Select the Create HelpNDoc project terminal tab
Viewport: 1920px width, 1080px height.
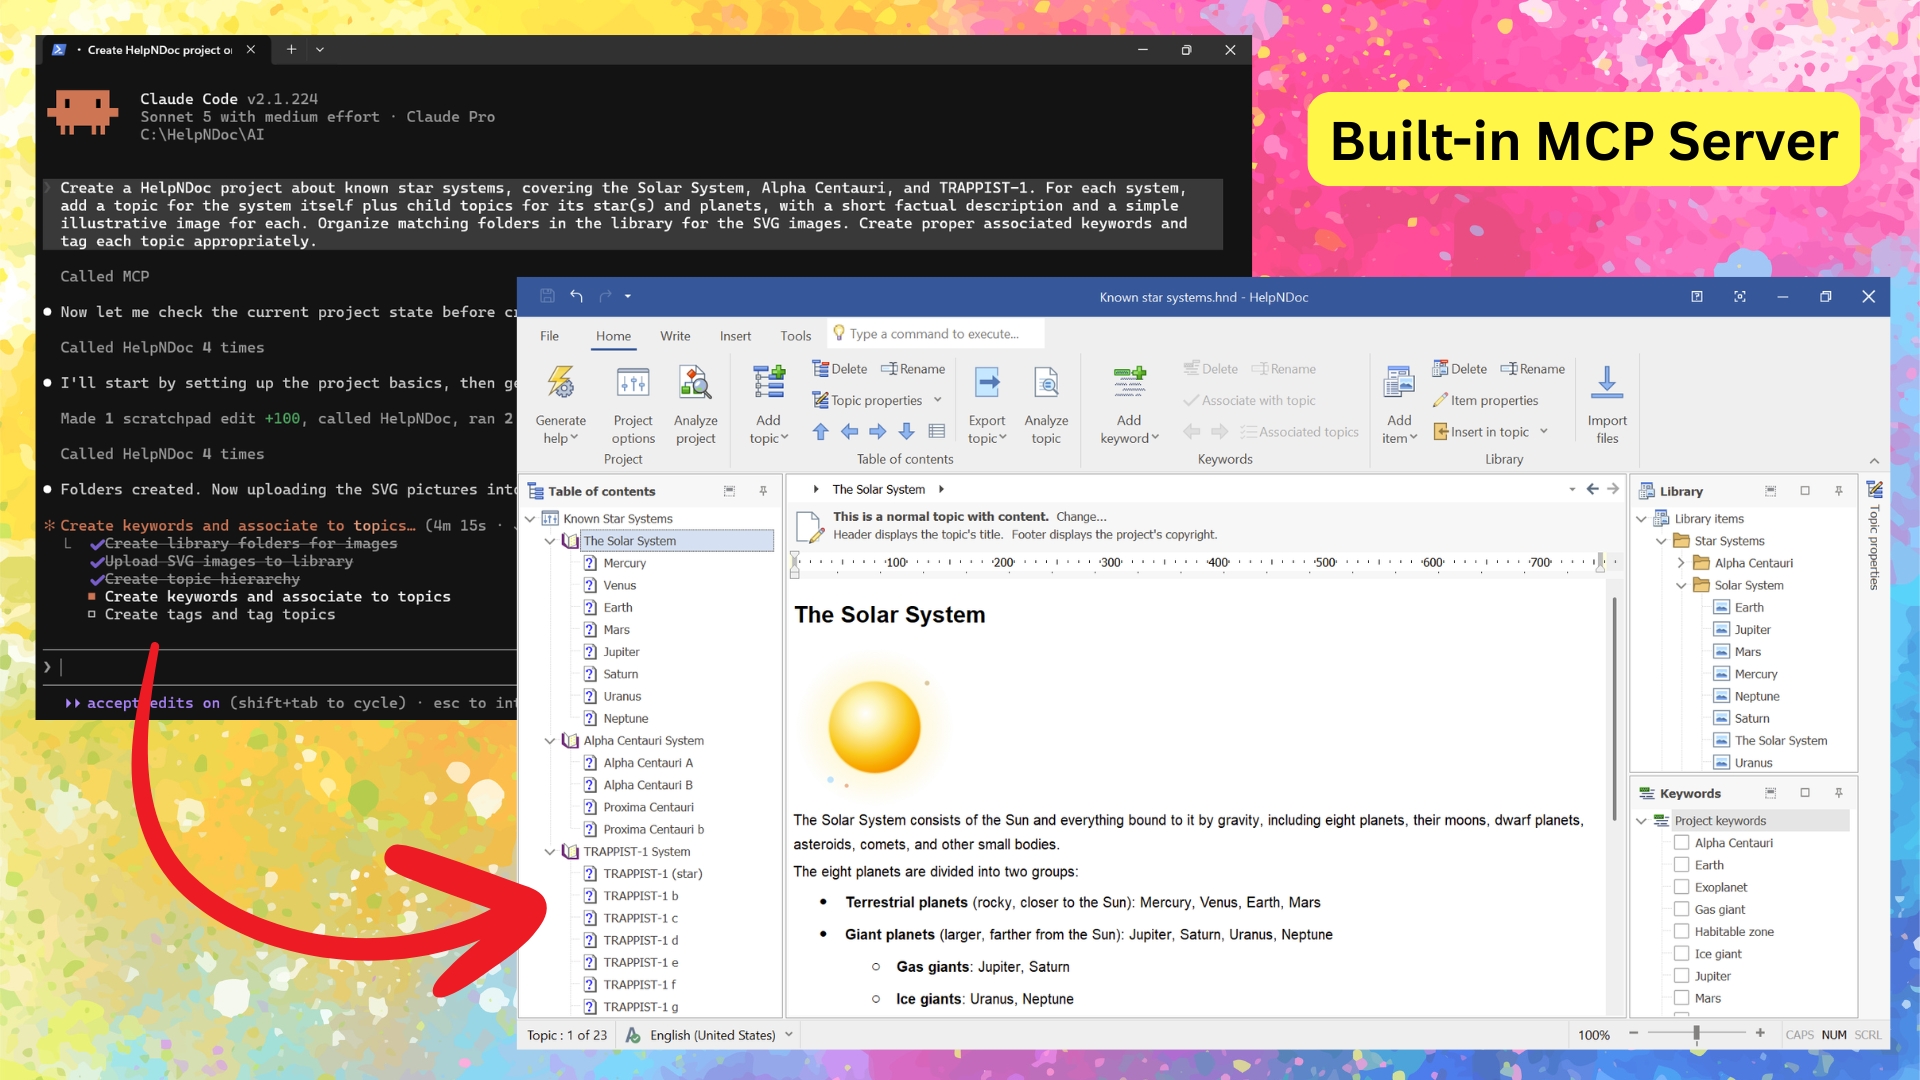pyautogui.click(x=155, y=49)
